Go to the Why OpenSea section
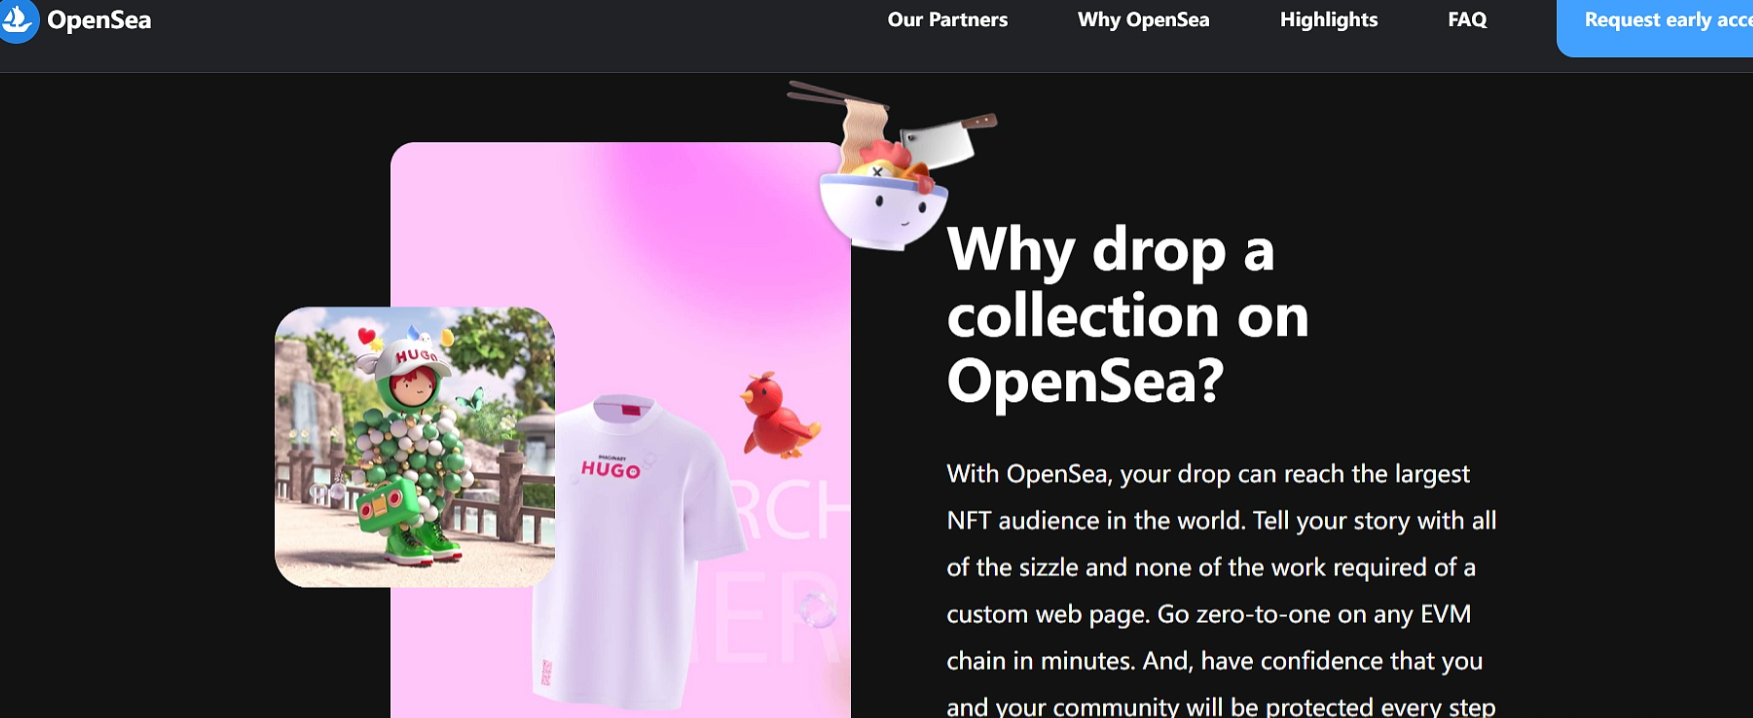Screen dimensions: 1753x718 tap(1143, 20)
